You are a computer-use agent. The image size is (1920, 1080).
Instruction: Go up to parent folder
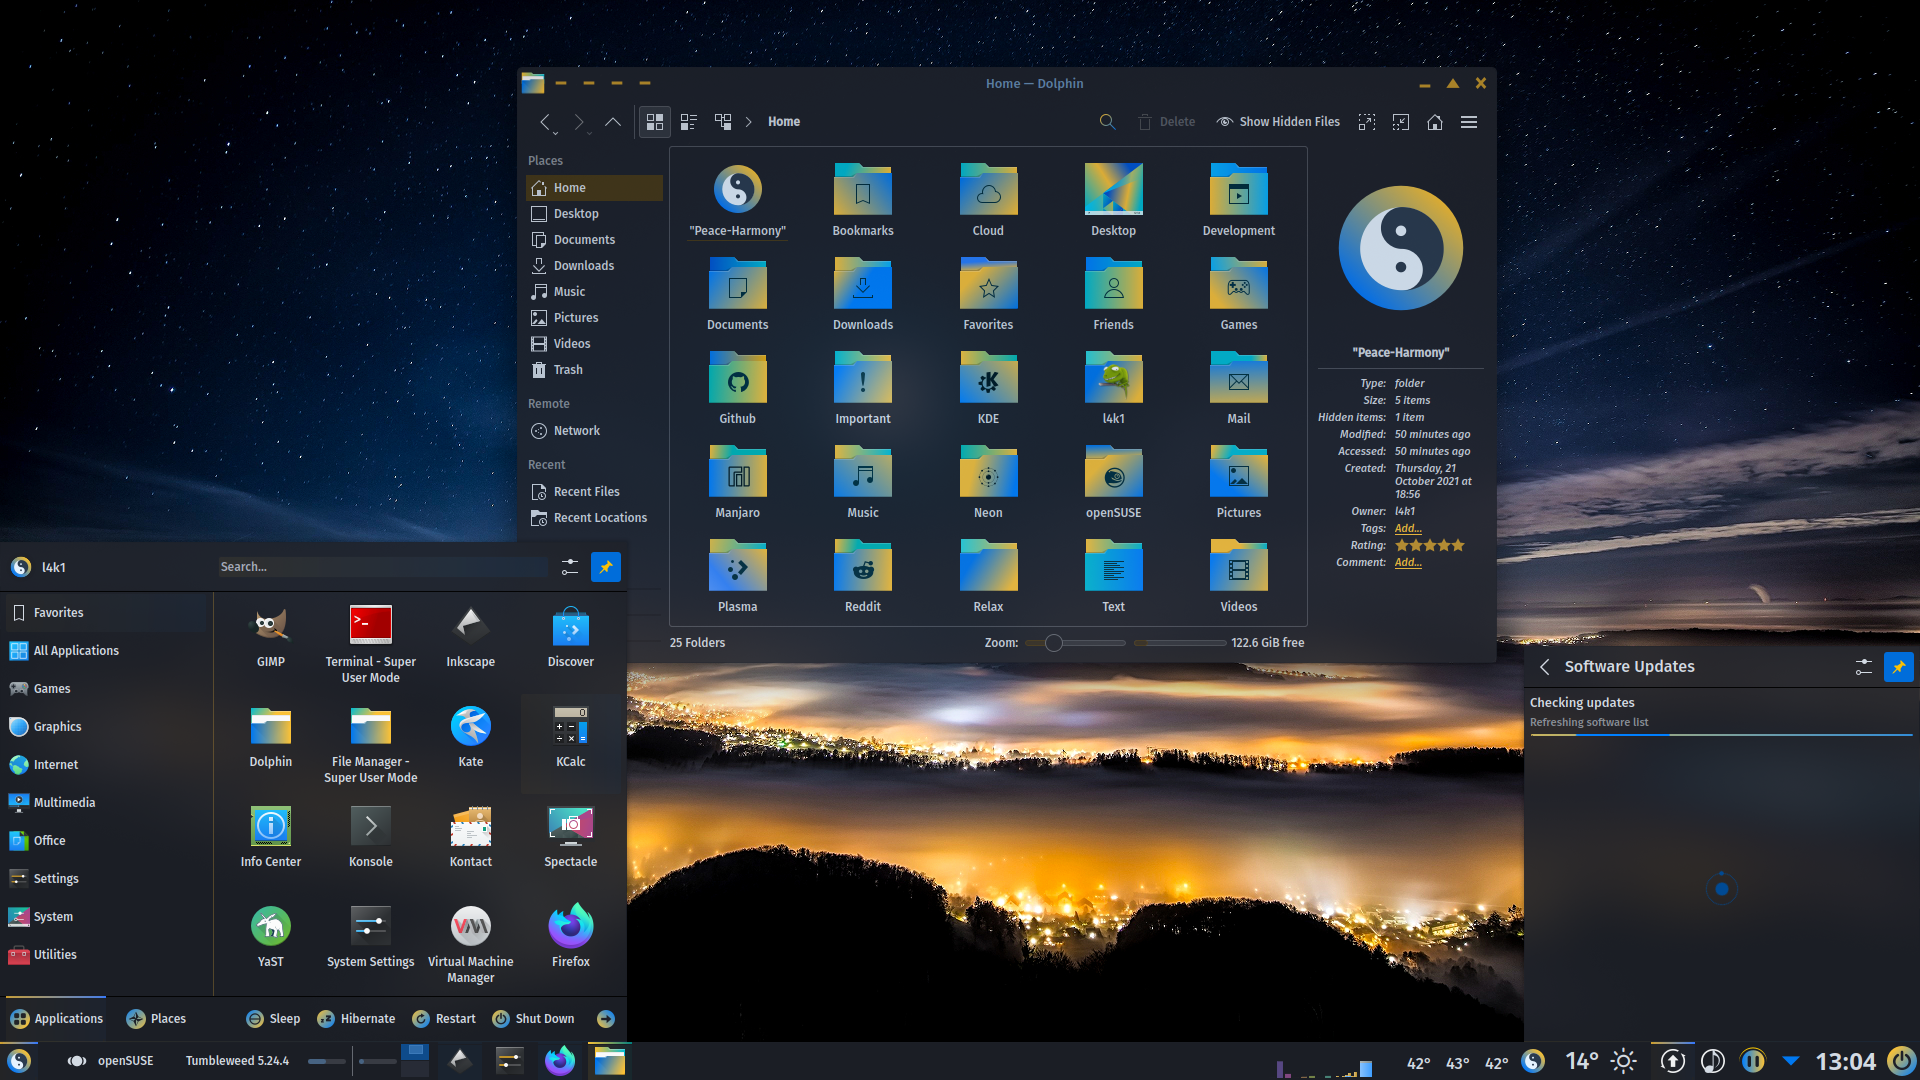pyautogui.click(x=613, y=122)
